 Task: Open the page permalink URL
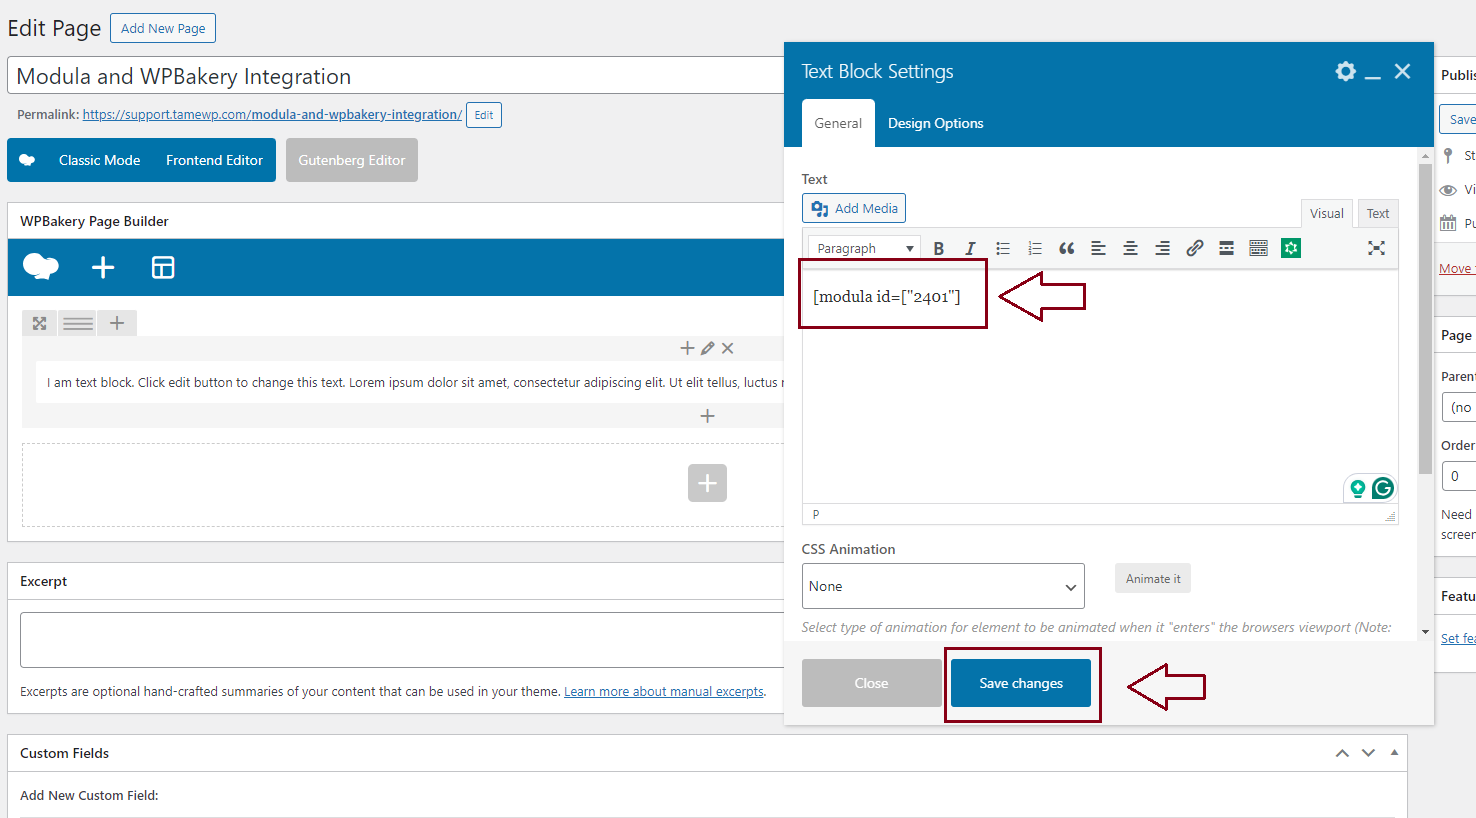pyautogui.click(x=272, y=115)
